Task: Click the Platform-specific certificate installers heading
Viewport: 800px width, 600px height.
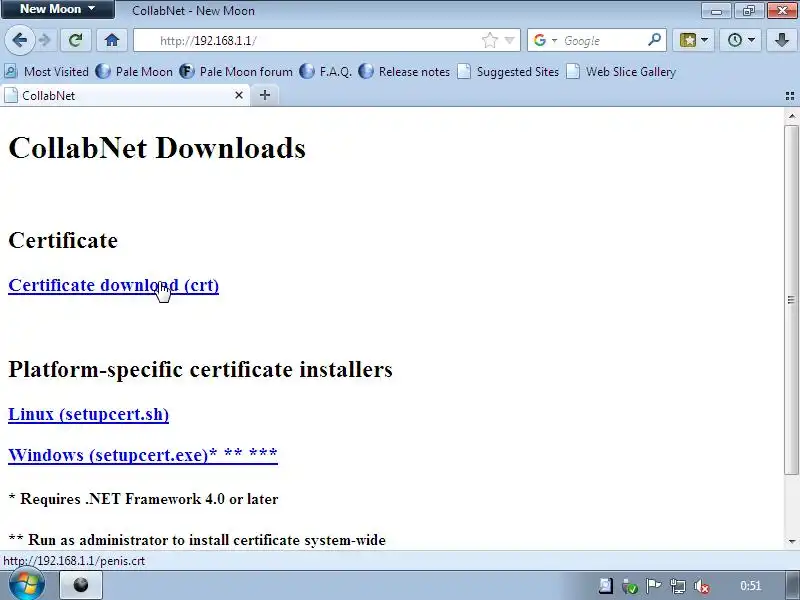Action: tap(201, 369)
